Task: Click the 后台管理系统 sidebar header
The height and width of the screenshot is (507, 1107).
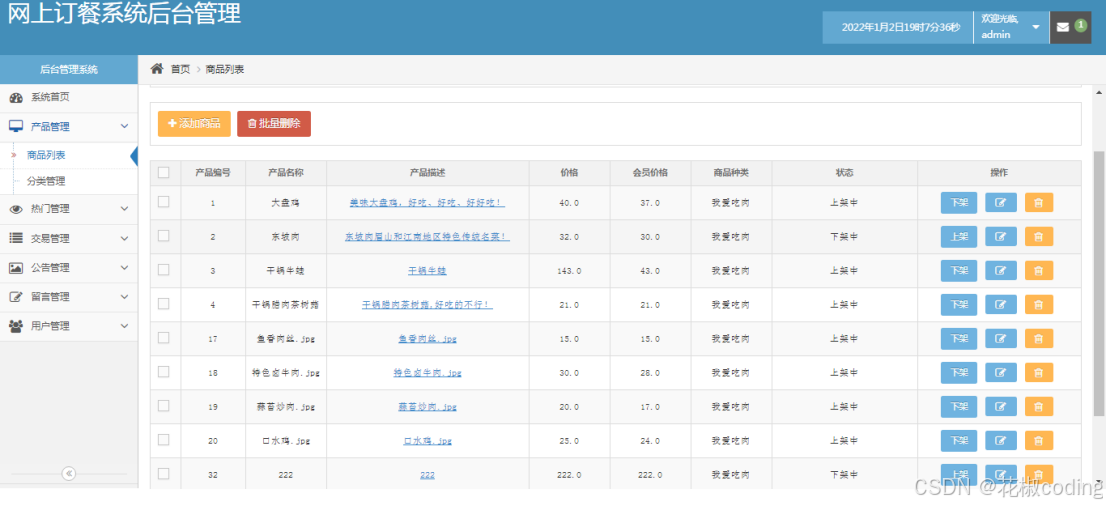Action: click(69, 69)
